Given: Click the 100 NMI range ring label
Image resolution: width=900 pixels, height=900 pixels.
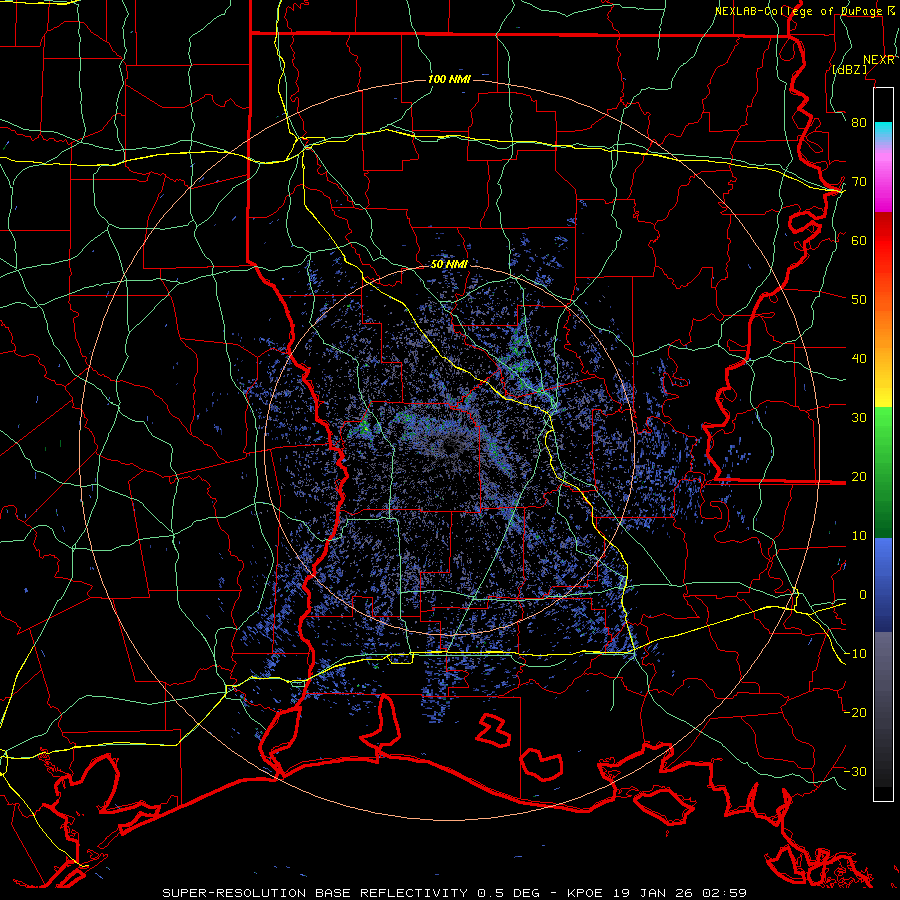Looking at the screenshot, I should coord(449,79).
